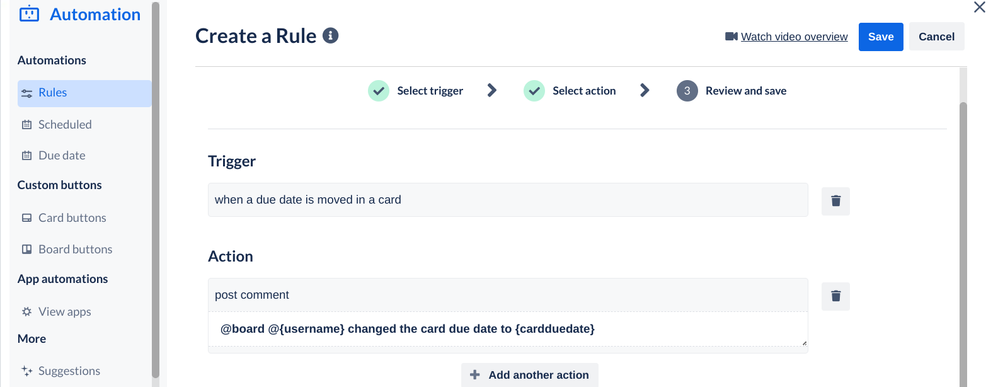Click the Select trigger checkmark step
This screenshot has height=387, width=998.
click(x=379, y=91)
